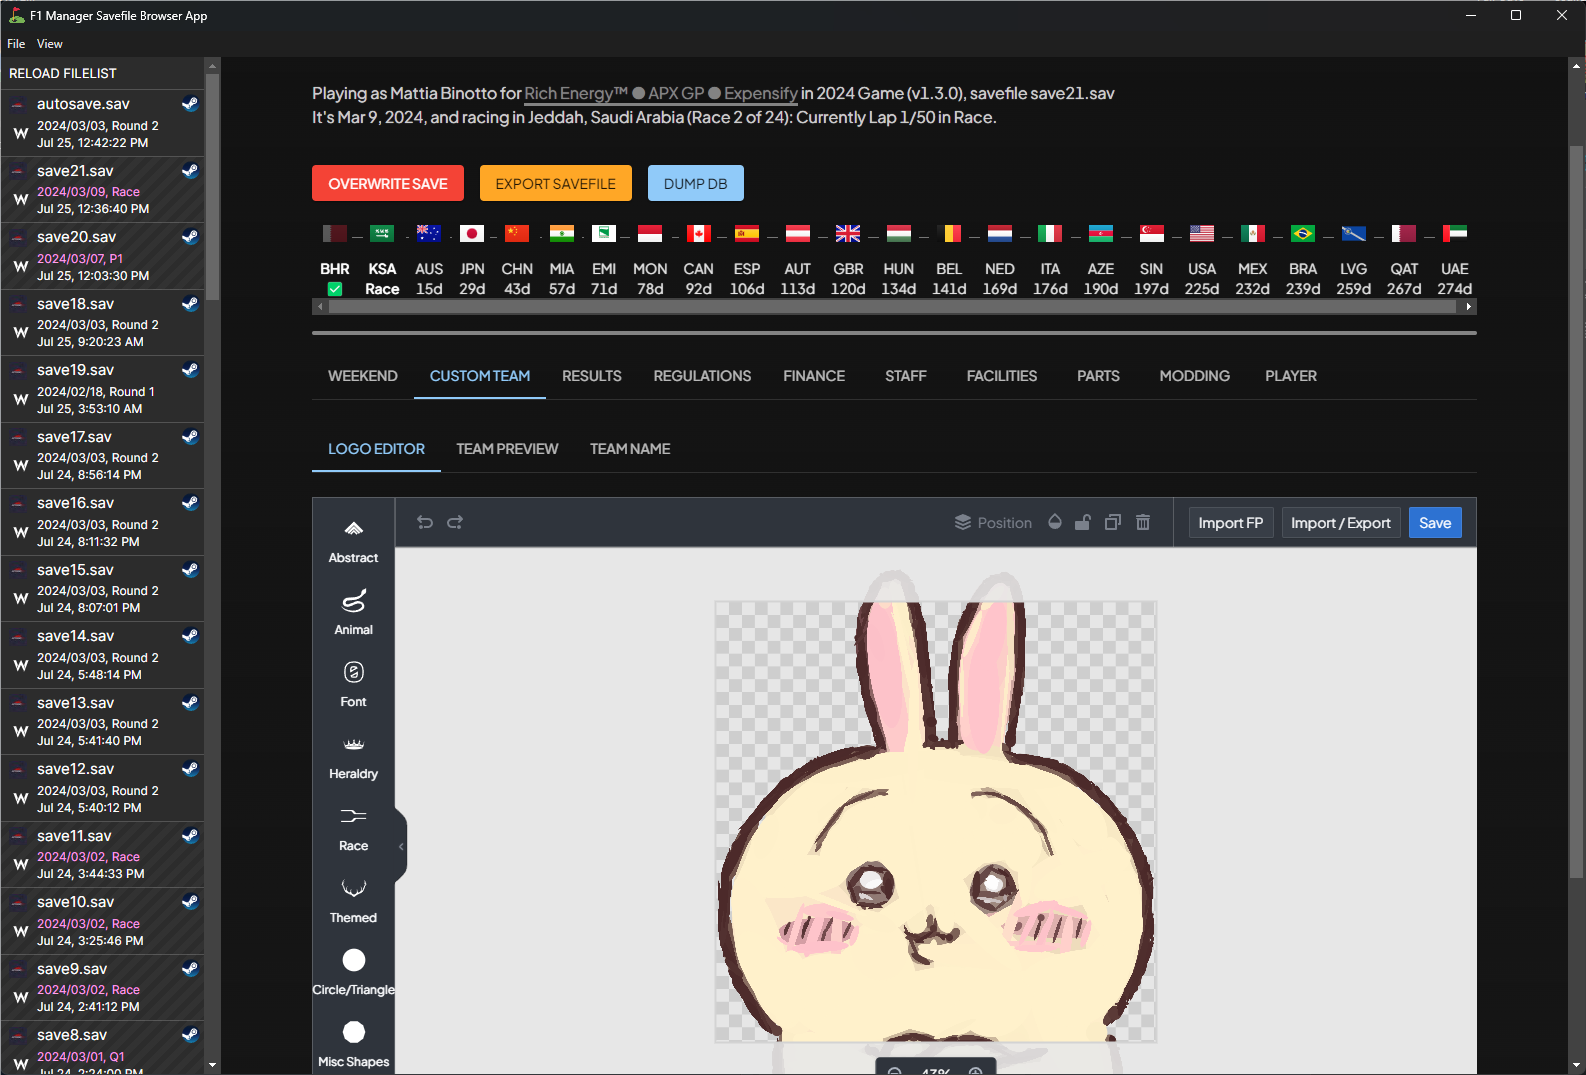Load save11.sav from the file list
1586x1075 pixels.
click(x=102, y=854)
